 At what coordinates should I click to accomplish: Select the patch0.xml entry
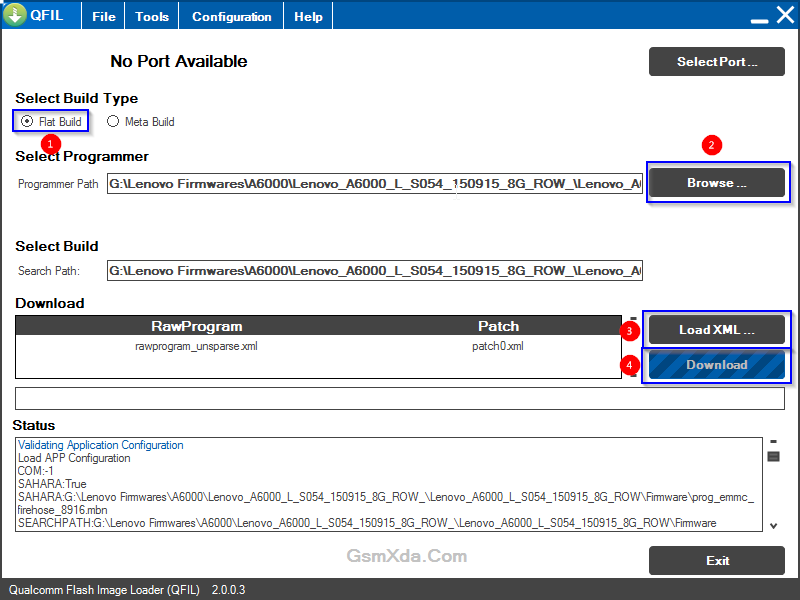point(497,346)
